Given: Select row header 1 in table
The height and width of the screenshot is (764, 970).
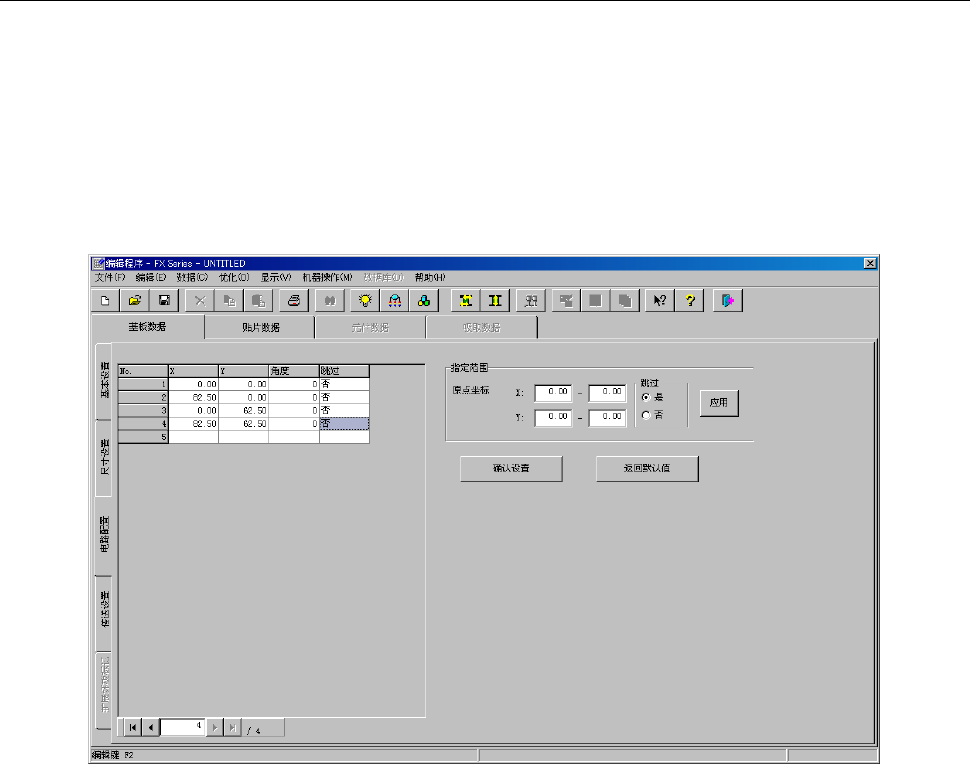Looking at the screenshot, I should coord(143,384).
